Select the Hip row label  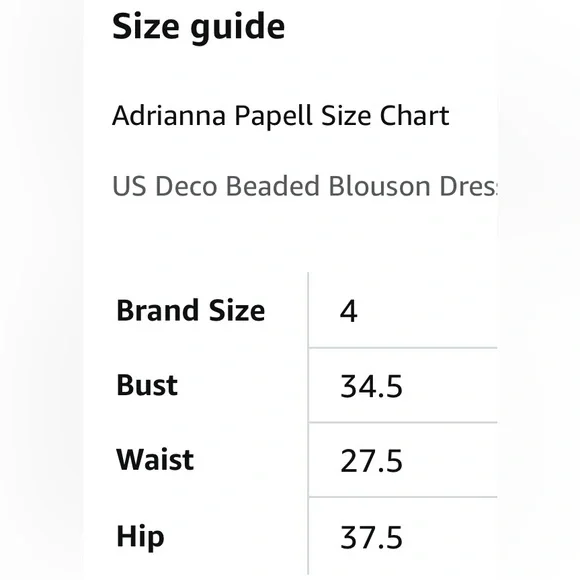(140, 537)
